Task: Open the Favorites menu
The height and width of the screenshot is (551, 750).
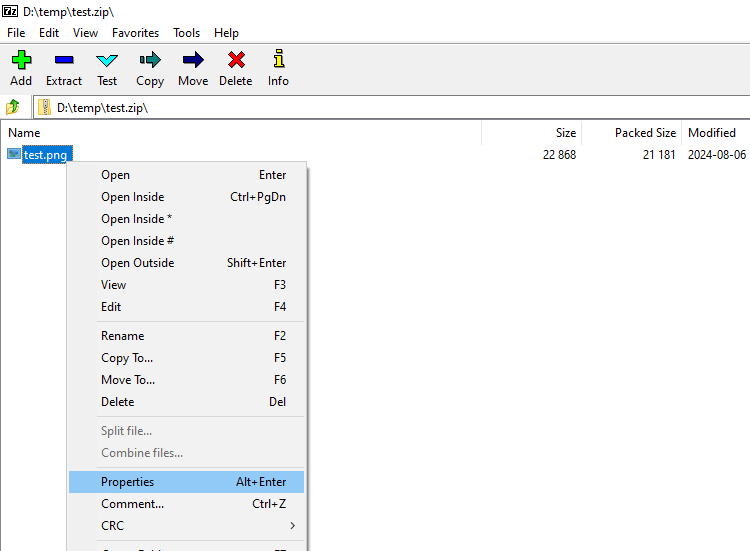Action: pyautogui.click(x=135, y=33)
